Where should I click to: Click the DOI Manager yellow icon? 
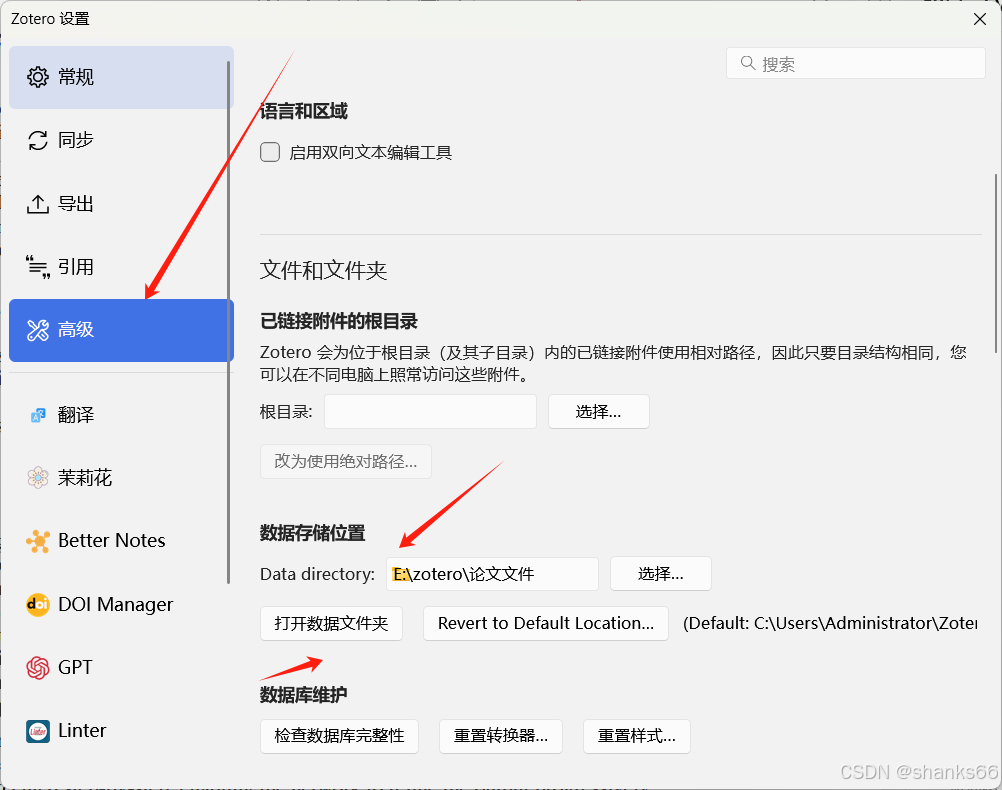38,604
